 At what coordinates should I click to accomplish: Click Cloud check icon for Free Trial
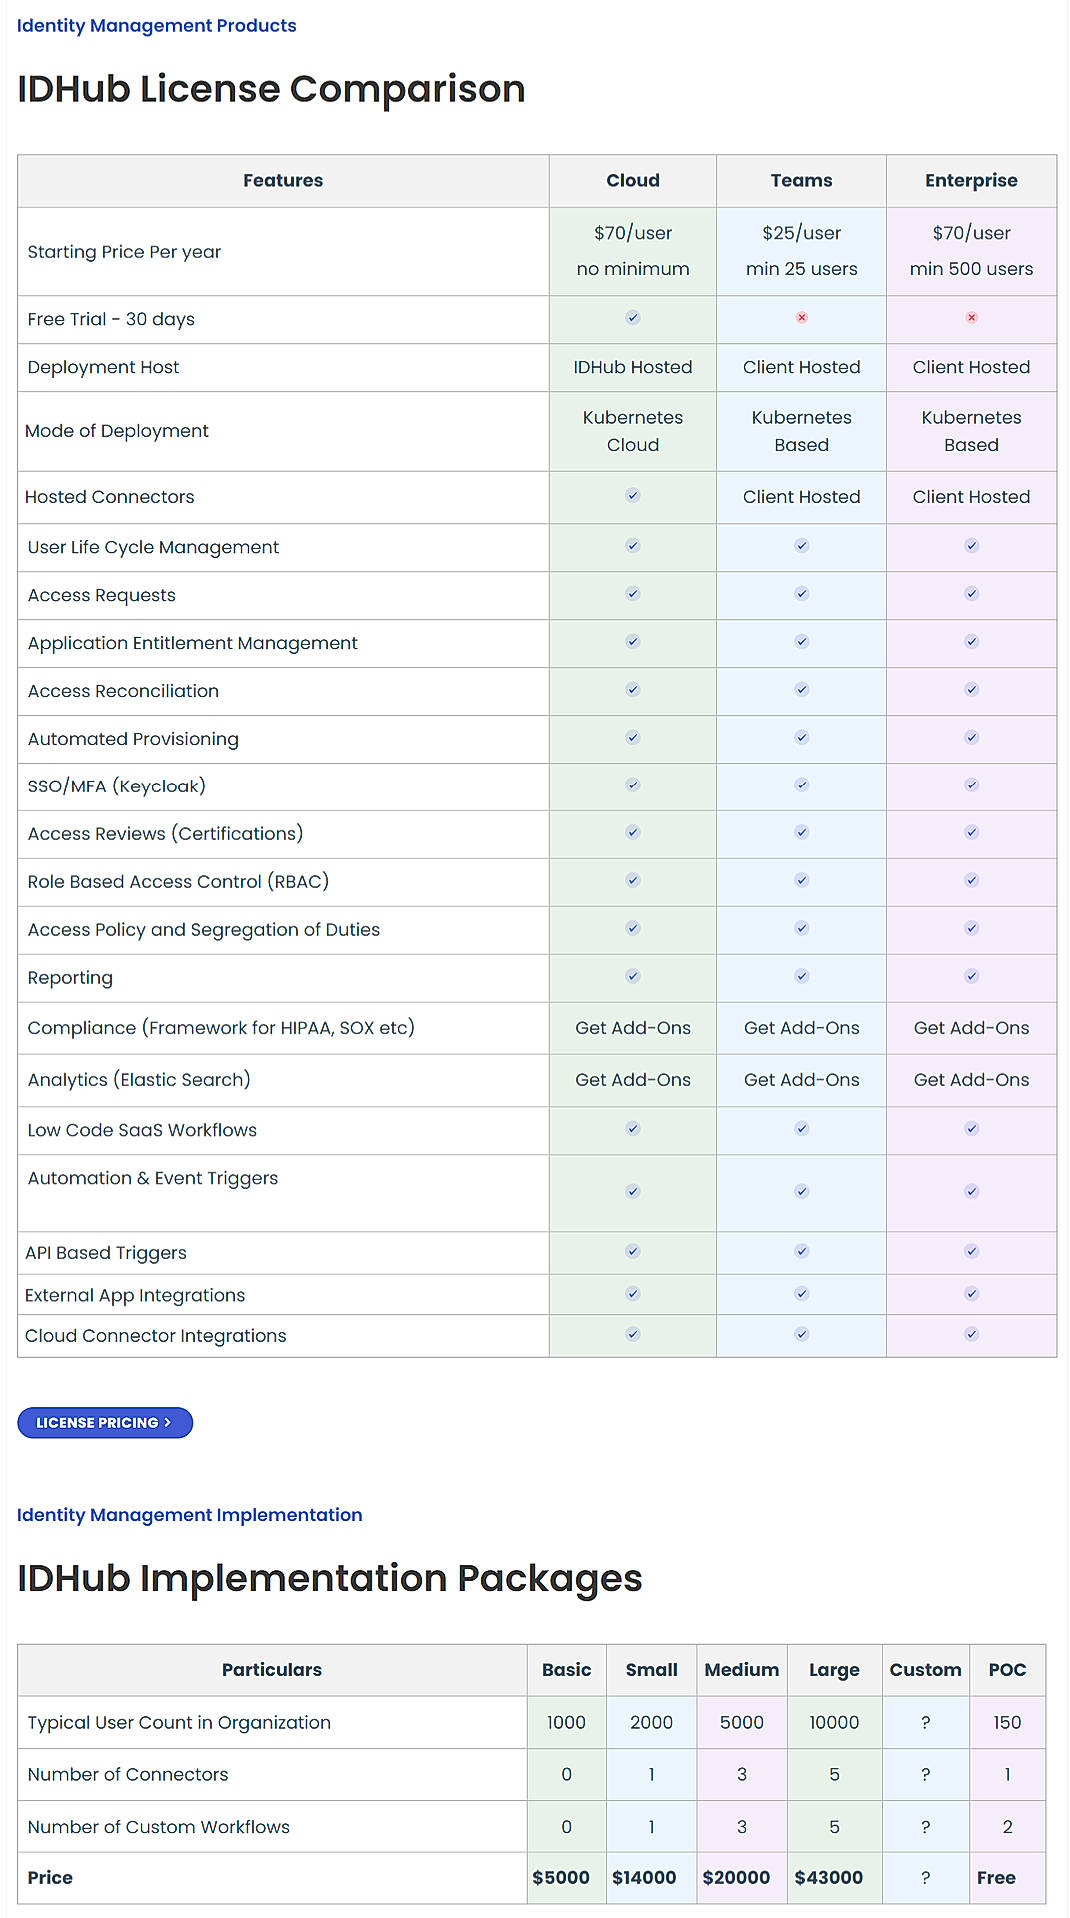pos(633,318)
